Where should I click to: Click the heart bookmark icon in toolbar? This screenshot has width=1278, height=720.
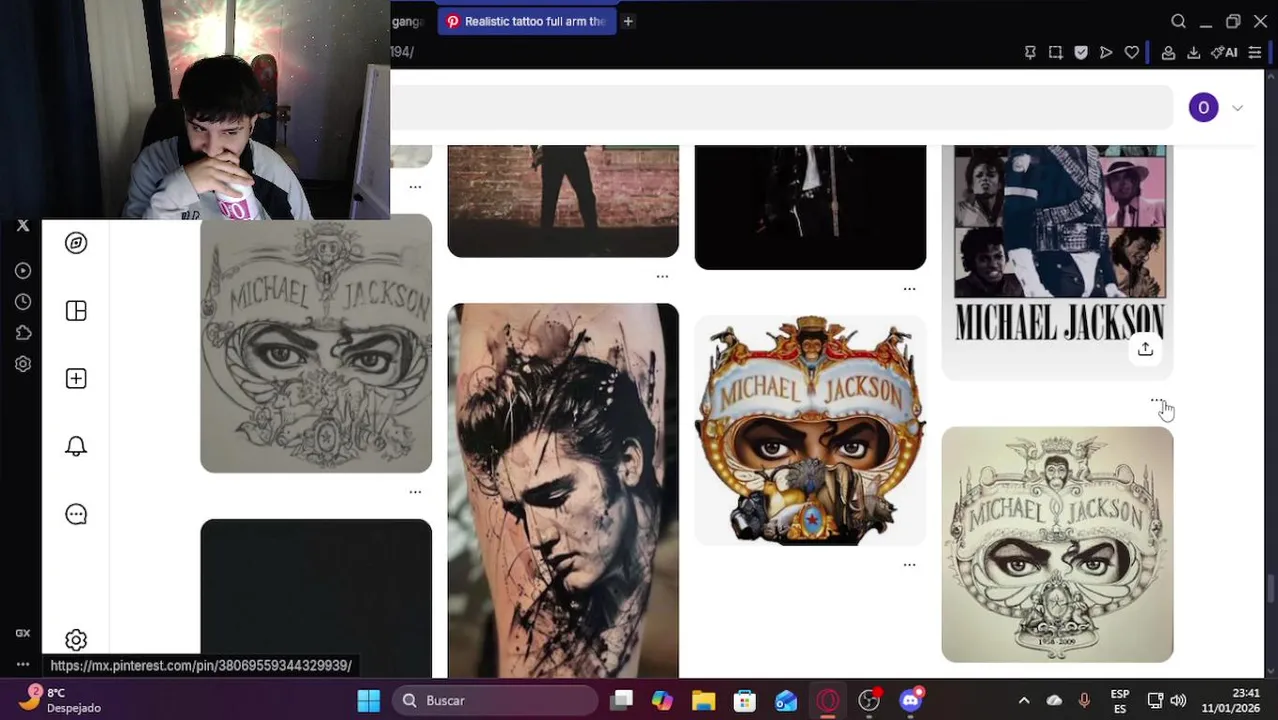point(1132,52)
